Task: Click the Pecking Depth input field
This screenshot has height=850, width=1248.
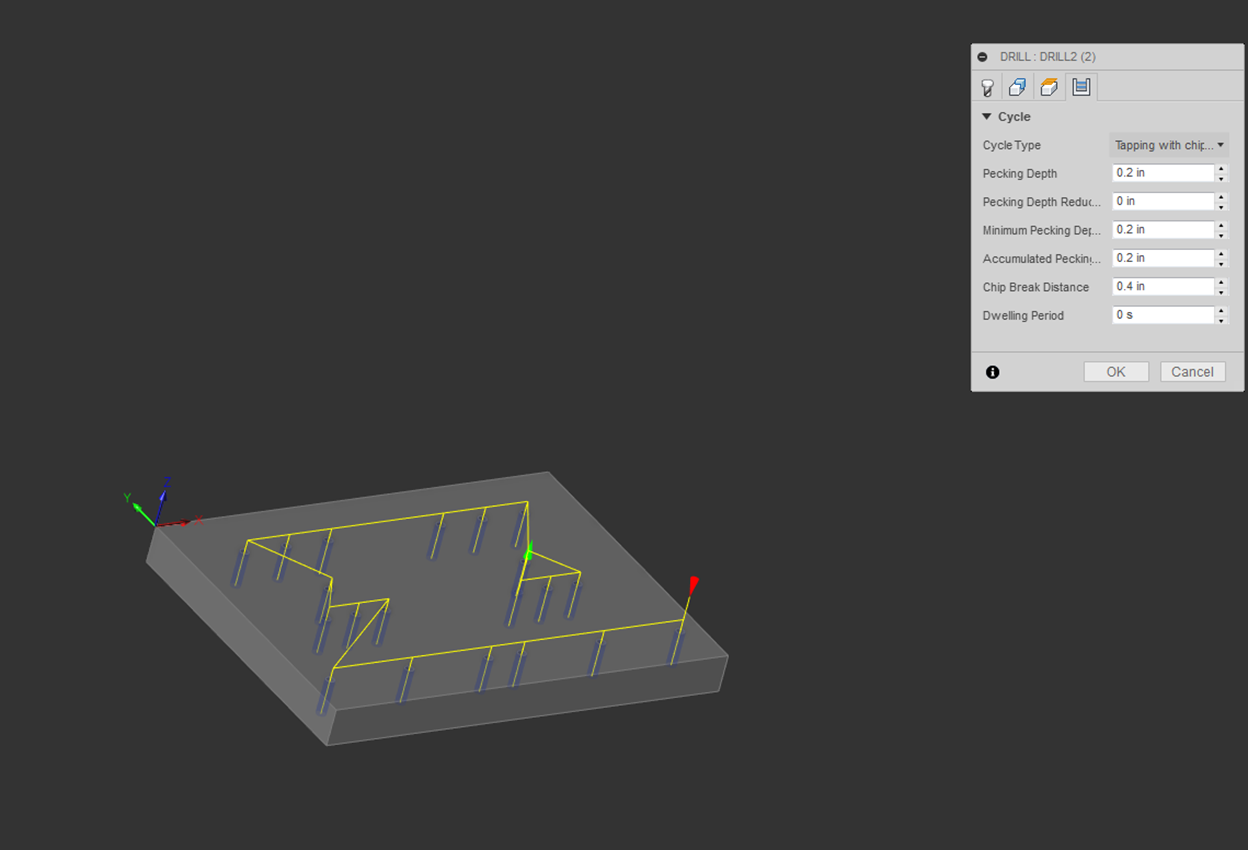Action: pos(1162,173)
